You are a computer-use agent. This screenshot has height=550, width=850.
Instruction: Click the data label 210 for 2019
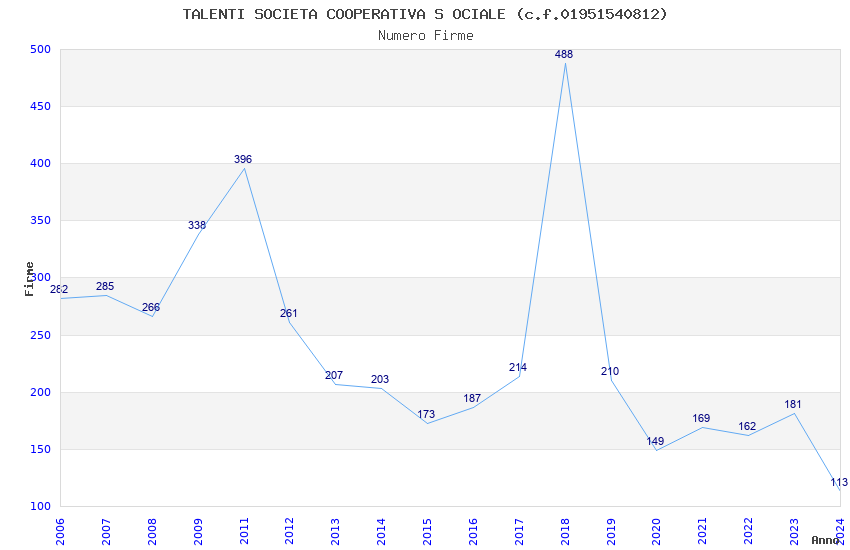click(610, 372)
